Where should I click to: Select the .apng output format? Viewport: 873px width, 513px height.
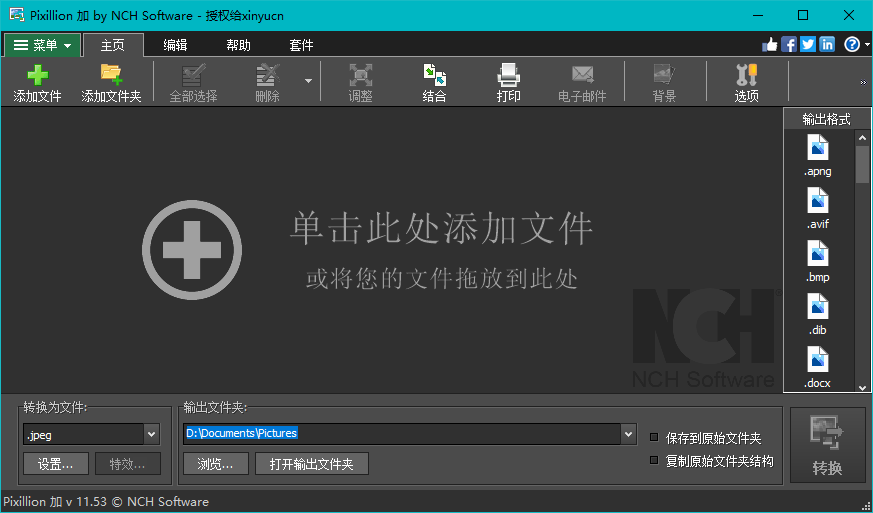818,156
